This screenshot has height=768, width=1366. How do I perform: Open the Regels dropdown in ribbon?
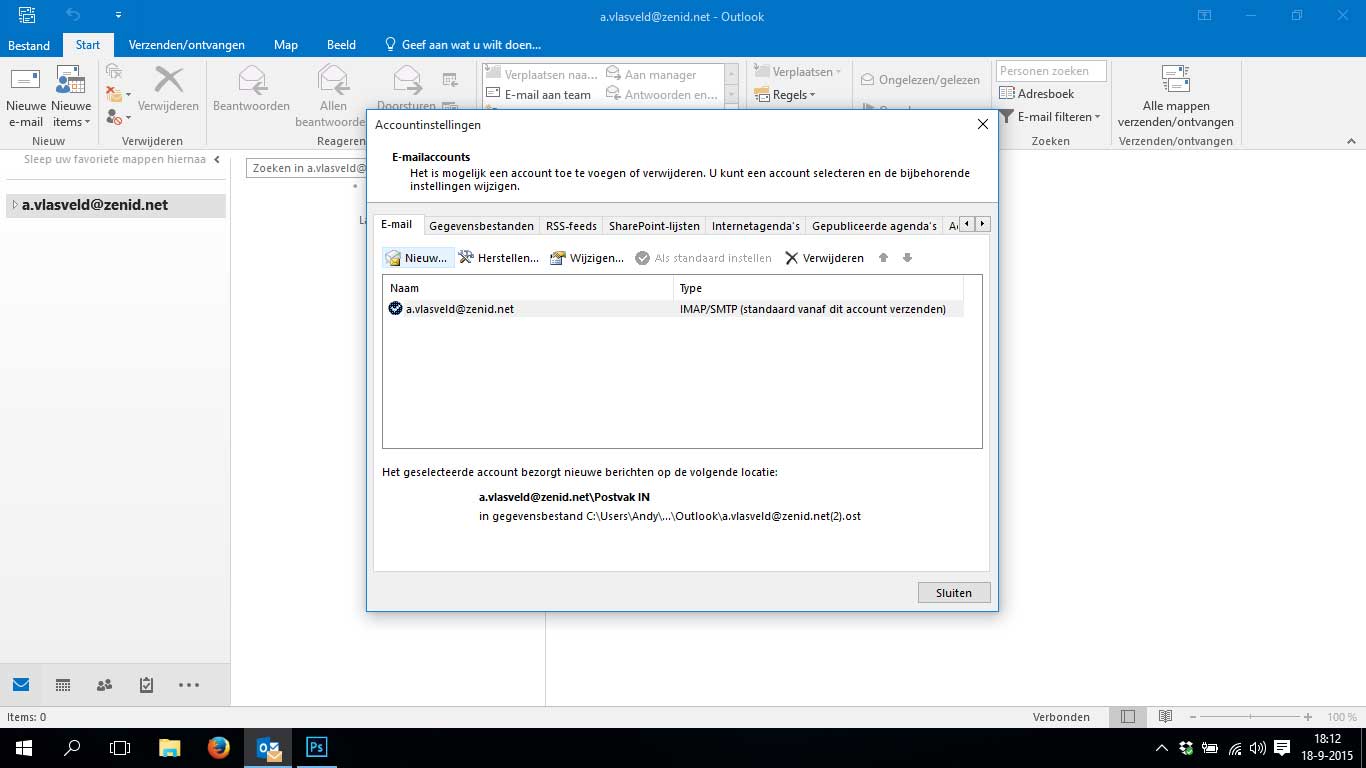pos(786,95)
